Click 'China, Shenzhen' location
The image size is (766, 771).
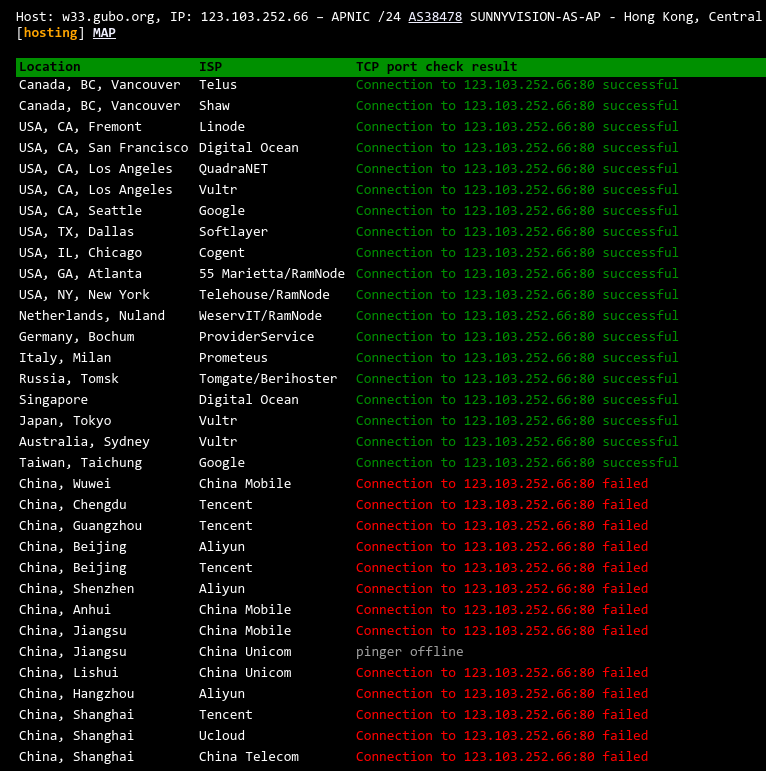click(76, 589)
